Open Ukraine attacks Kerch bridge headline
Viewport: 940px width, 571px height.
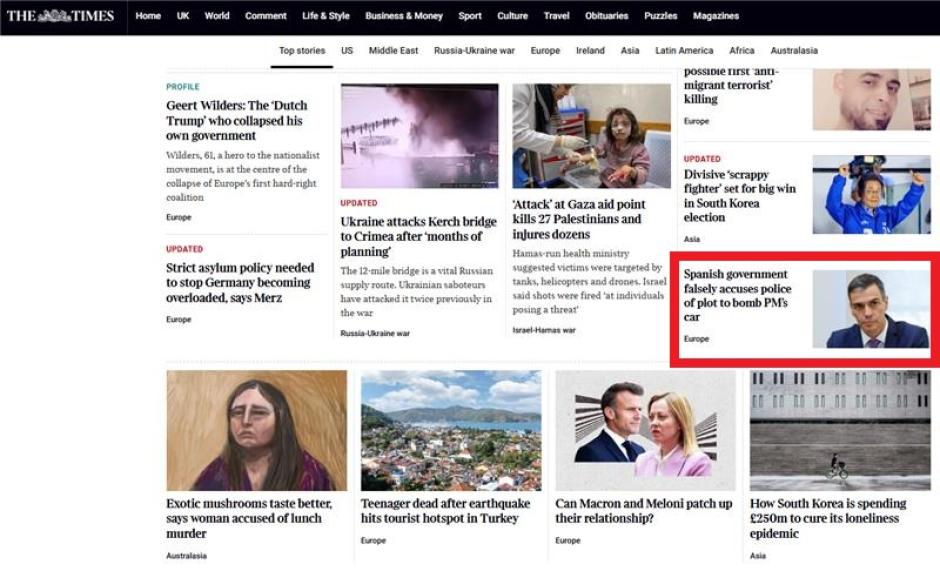pos(418,236)
